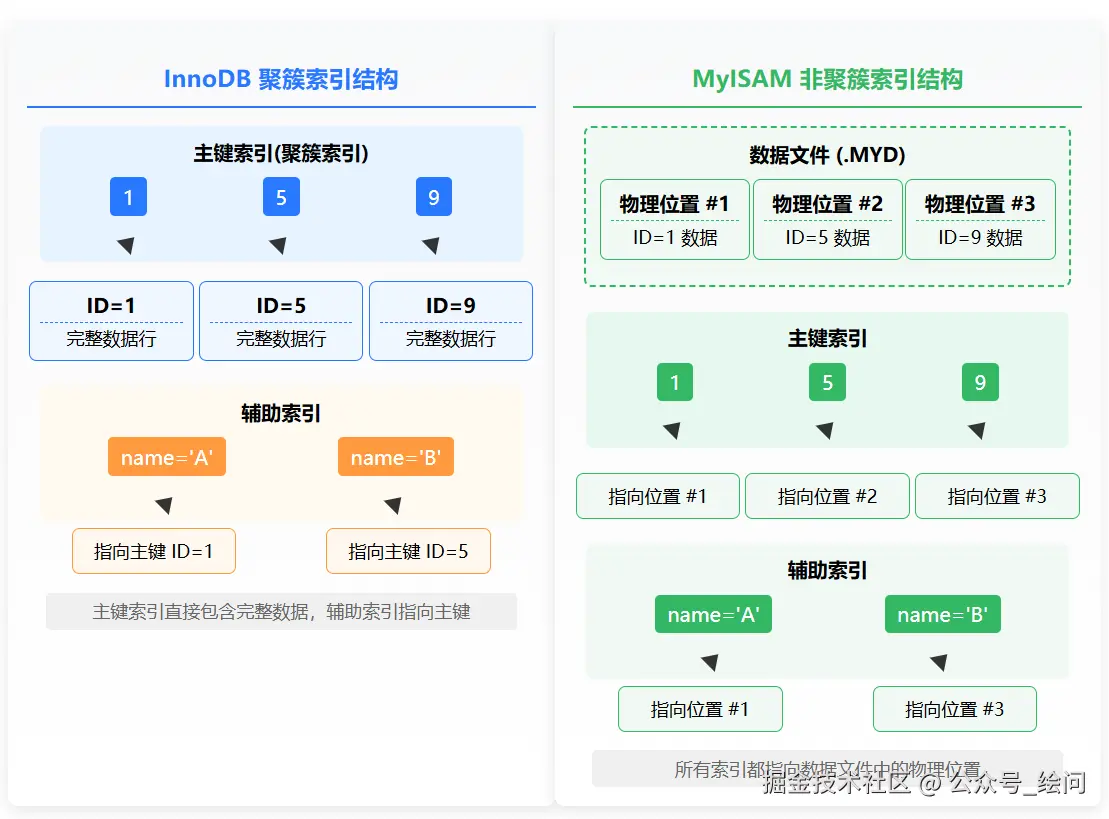Click the 指向位置 #3 button in 辅助索引

(x=954, y=708)
